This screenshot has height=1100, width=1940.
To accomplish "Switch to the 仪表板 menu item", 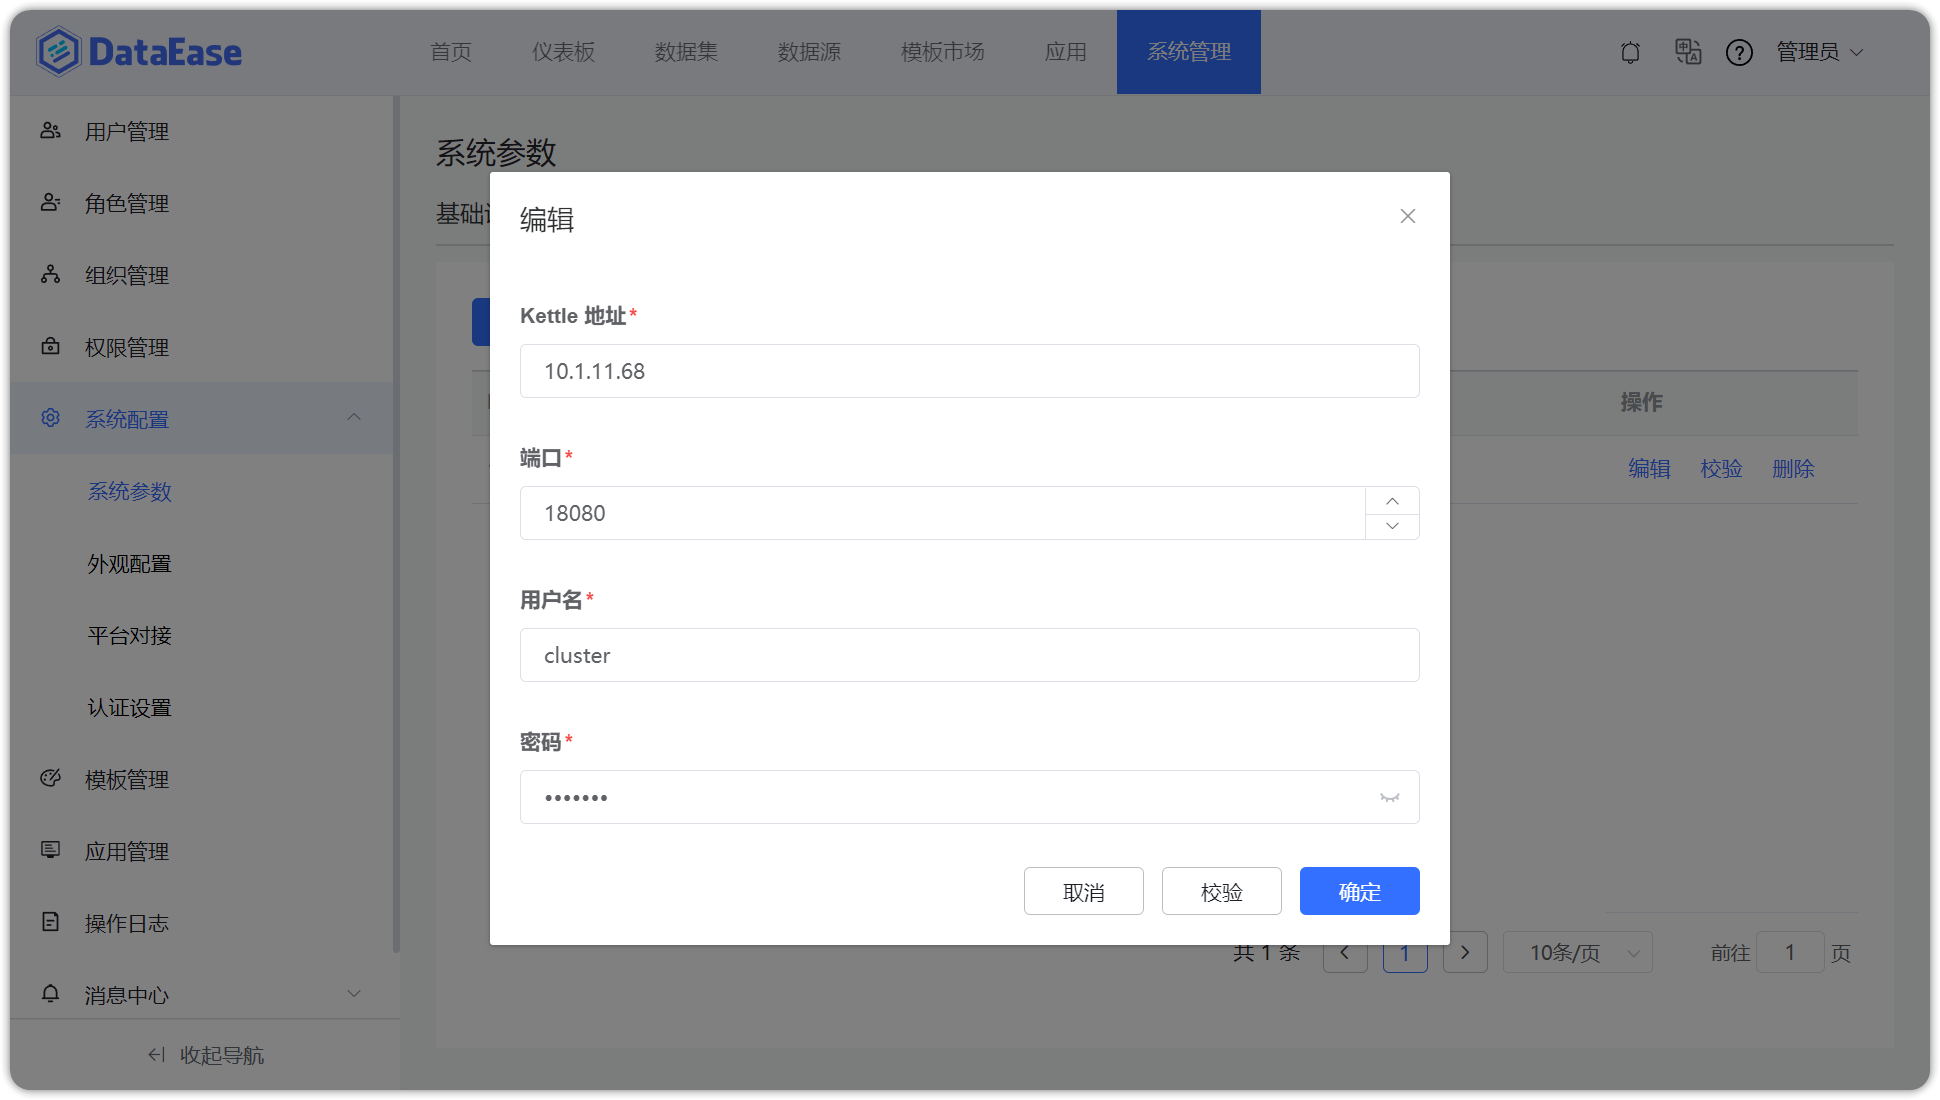I will pyautogui.click(x=563, y=52).
